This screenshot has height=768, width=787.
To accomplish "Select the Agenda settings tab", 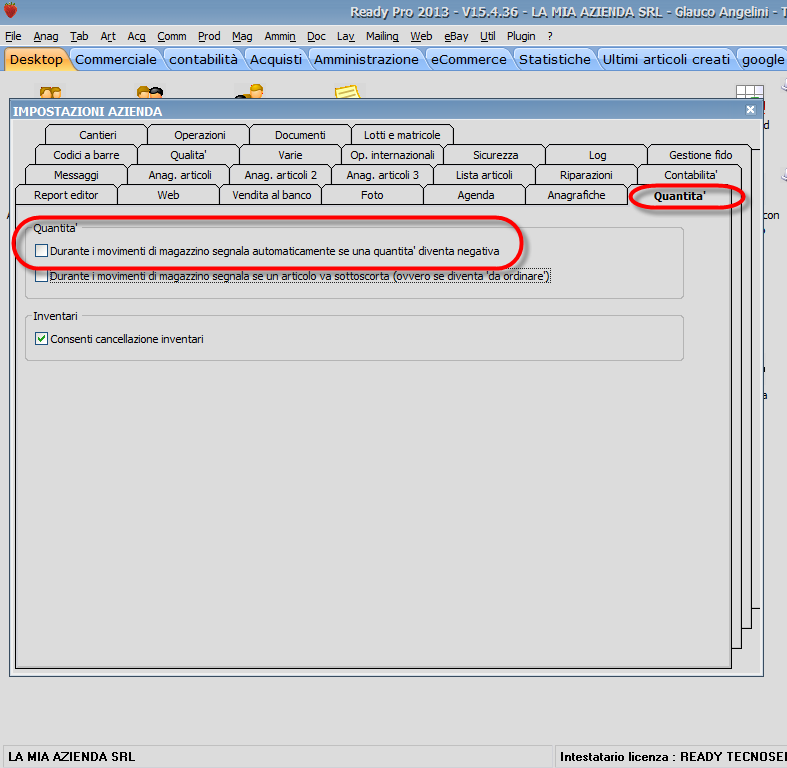I will coord(475,195).
